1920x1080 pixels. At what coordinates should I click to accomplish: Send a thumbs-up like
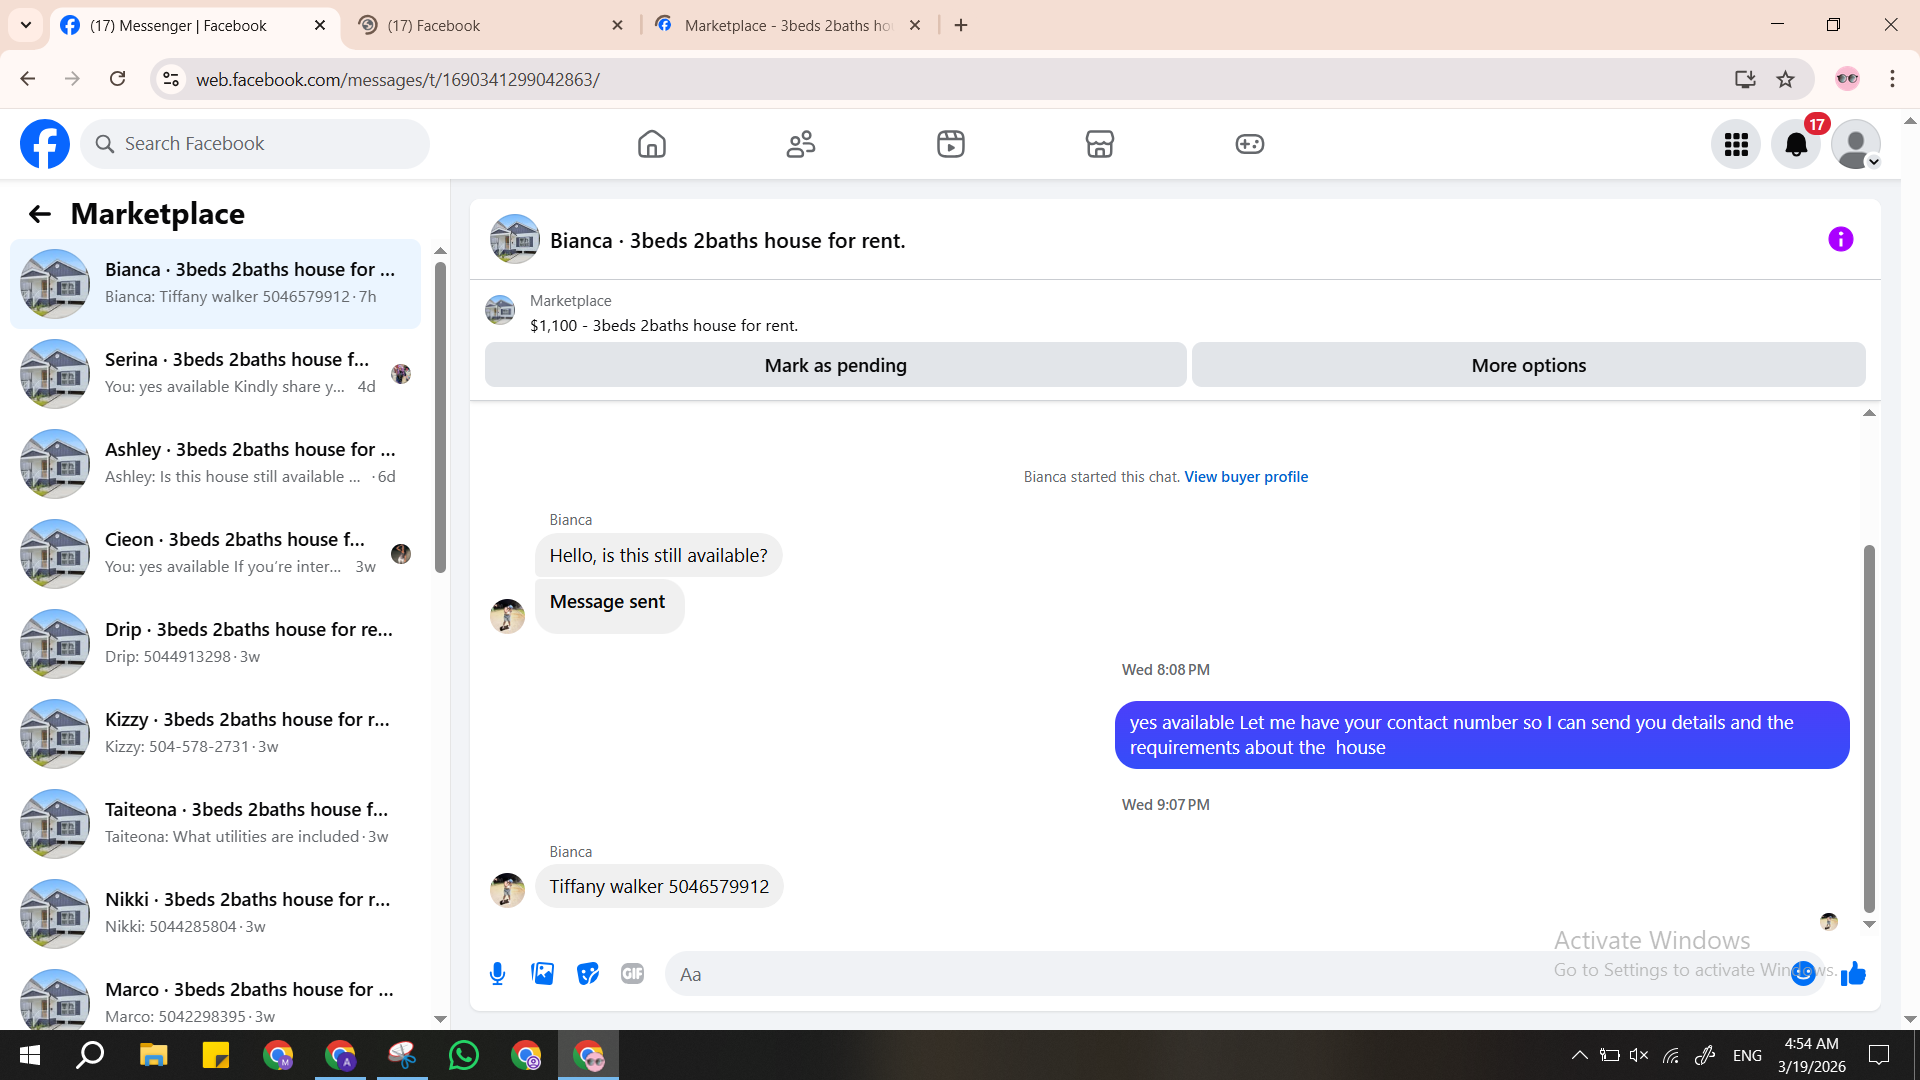tap(1853, 974)
